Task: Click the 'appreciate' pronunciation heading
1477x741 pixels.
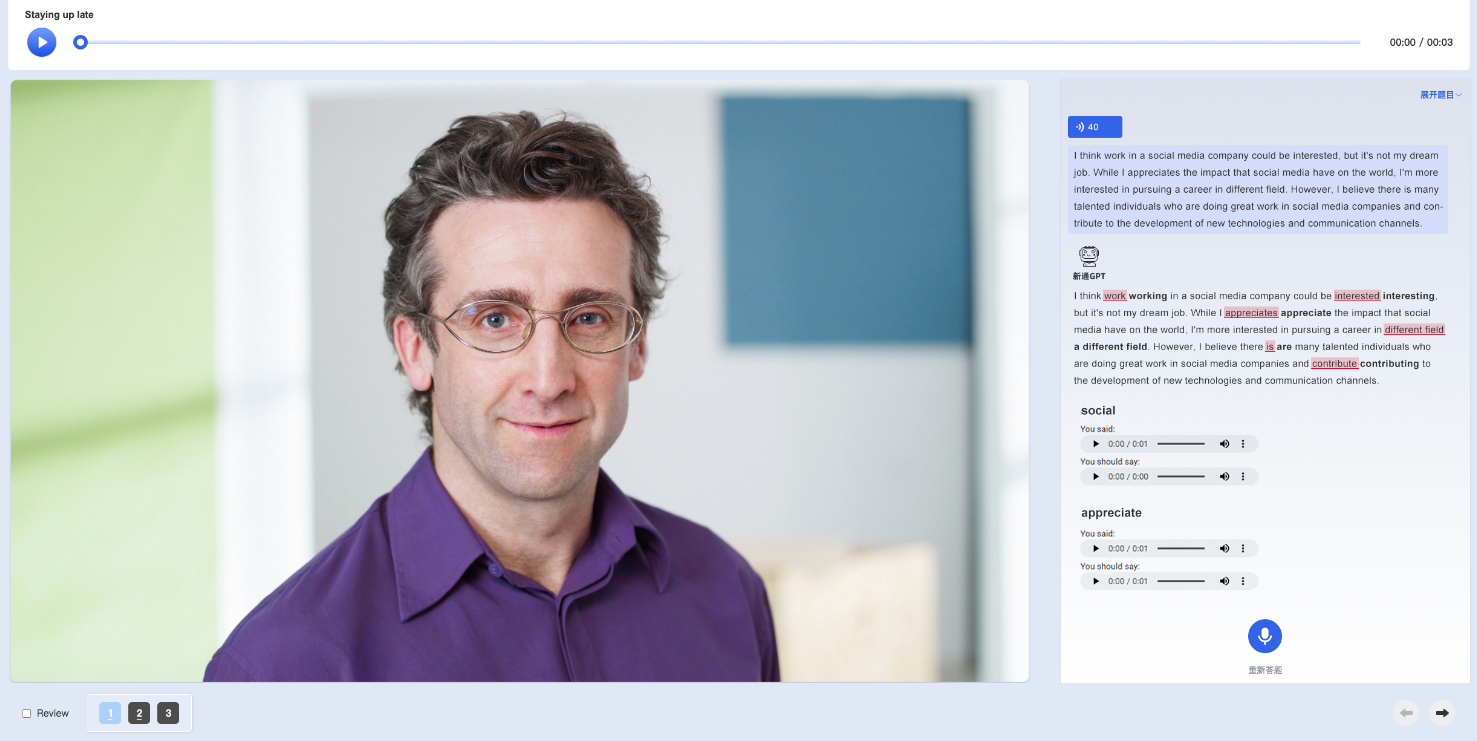Action: pyautogui.click(x=1111, y=513)
